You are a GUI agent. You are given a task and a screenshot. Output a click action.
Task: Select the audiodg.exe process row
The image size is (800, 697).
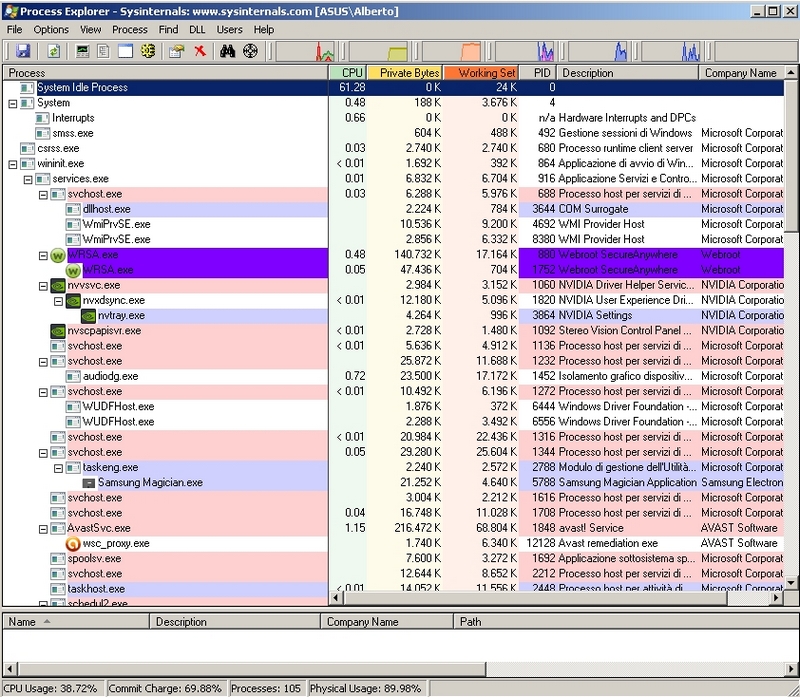coord(393,377)
